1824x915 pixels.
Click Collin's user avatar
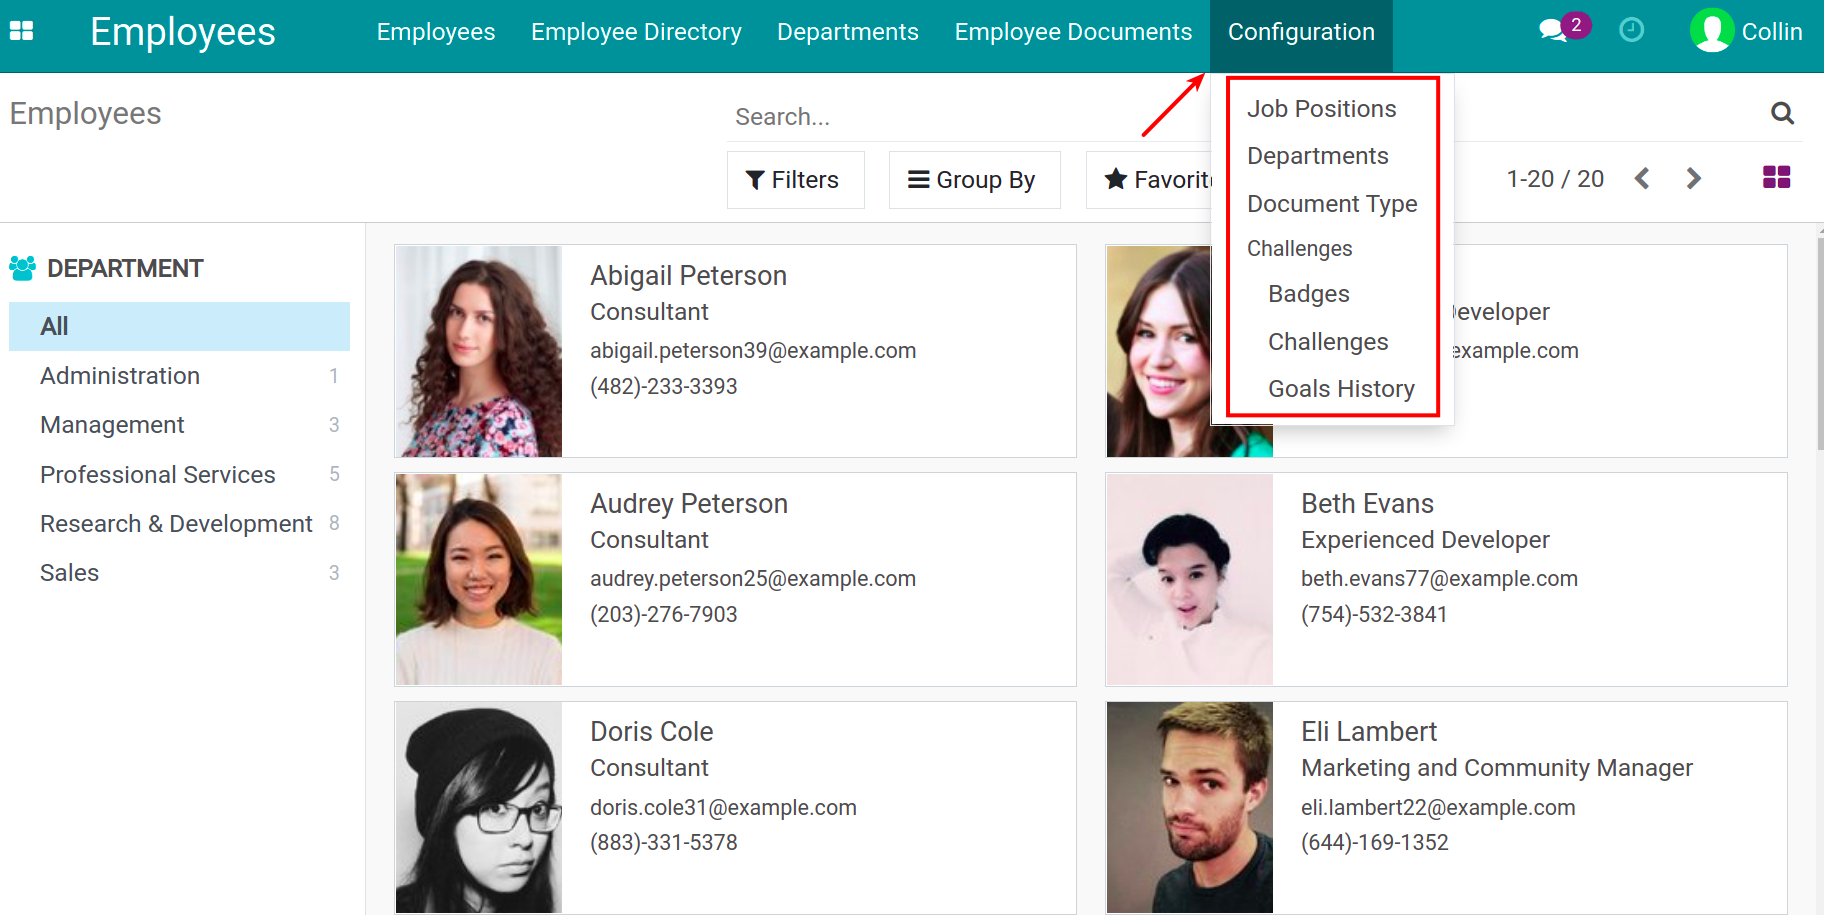(x=1711, y=31)
